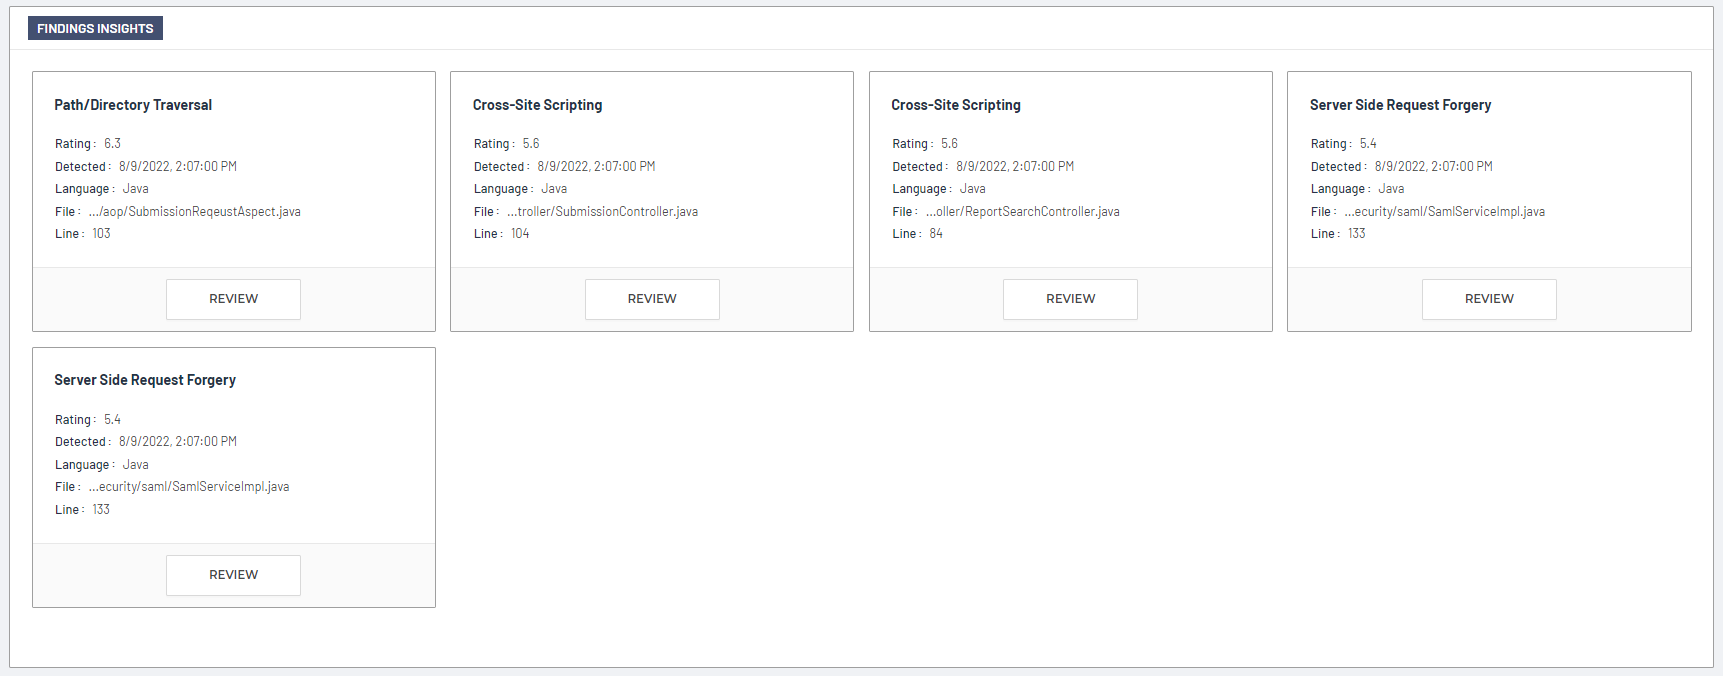
Task: Click file path .../aop/SubmissionReqeustAspect.java
Action: click(x=194, y=212)
